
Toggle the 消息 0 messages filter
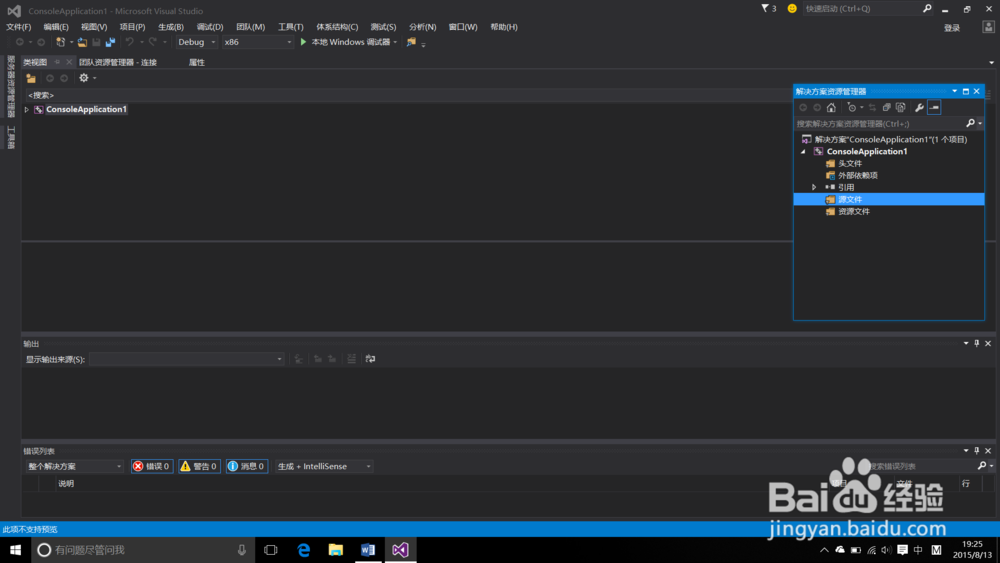click(246, 466)
